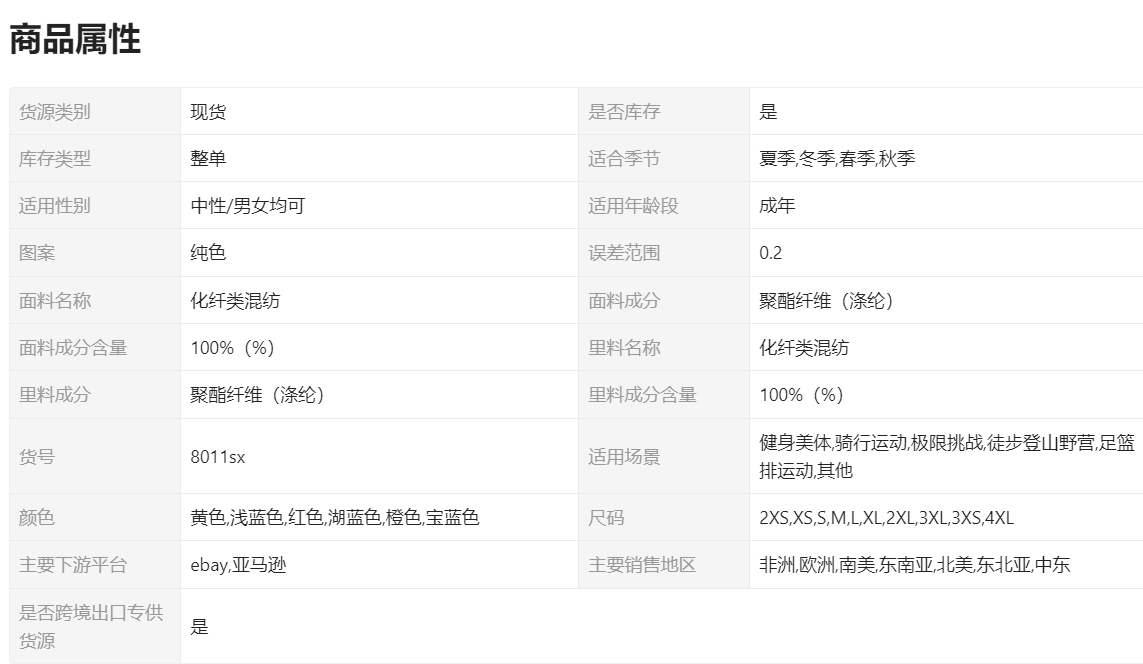Click the 整单 value for 库存类型

(208, 159)
